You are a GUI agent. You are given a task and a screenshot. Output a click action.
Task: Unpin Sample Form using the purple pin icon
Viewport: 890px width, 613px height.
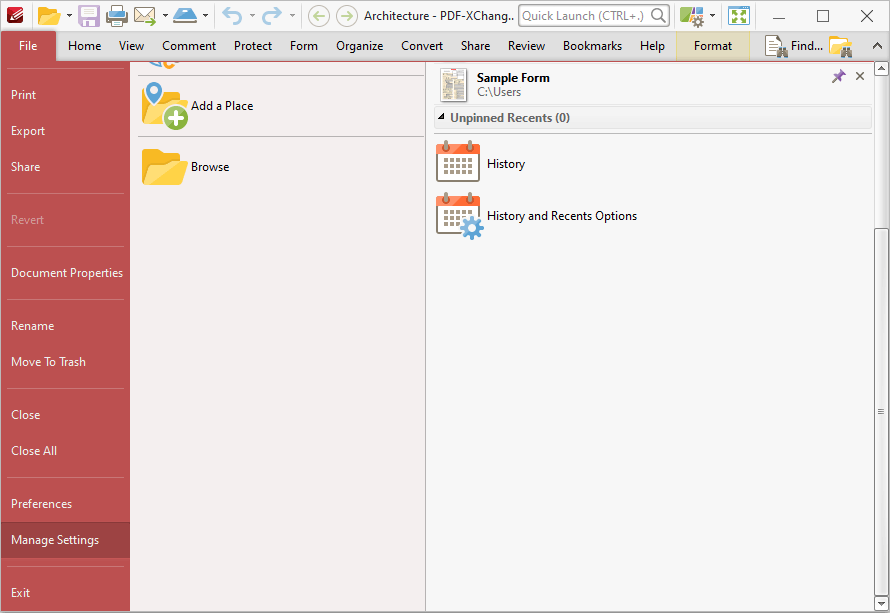coord(838,76)
